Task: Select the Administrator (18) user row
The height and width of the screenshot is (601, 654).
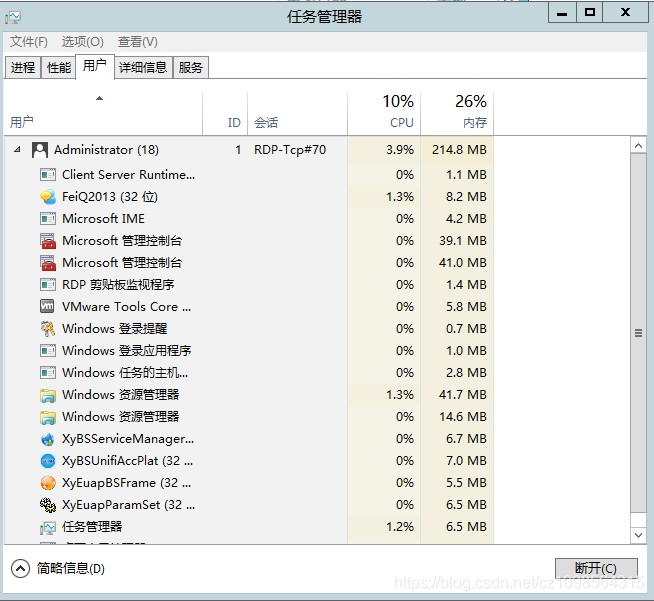Action: [x=249, y=150]
